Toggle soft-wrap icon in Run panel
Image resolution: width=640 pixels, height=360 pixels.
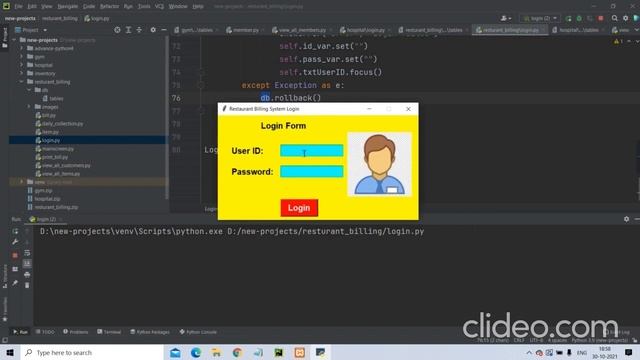[x=27, y=253]
